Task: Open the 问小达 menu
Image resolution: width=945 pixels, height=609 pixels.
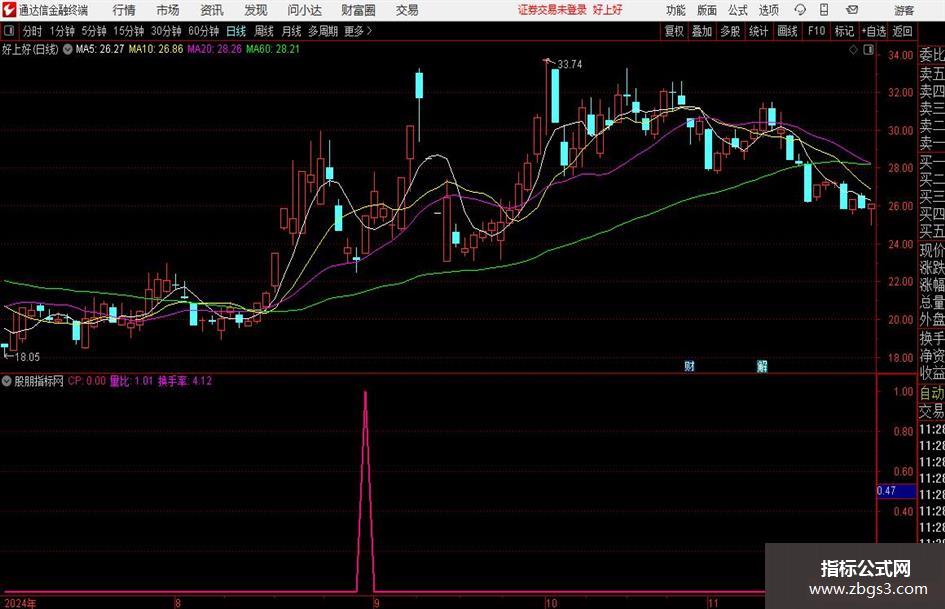Action: (304, 10)
